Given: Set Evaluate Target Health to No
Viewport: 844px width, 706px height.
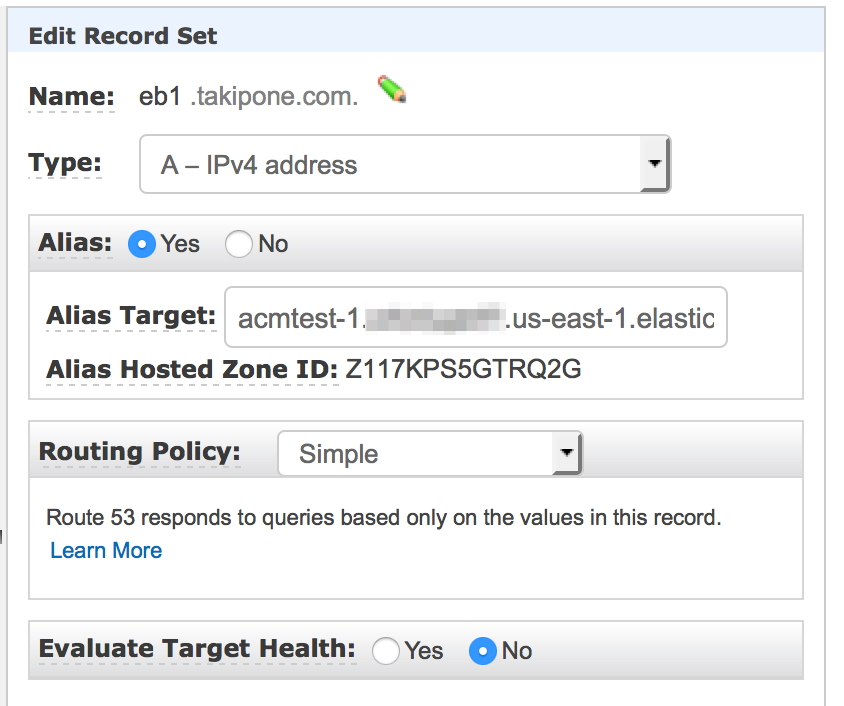Looking at the screenshot, I should tap(483, 651).
